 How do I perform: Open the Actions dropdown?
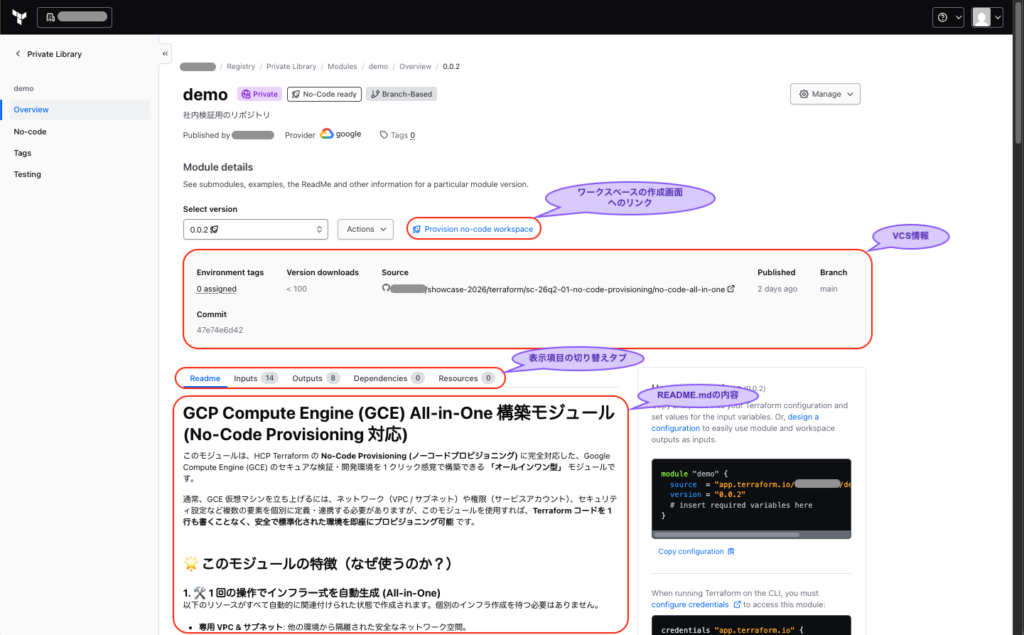(x=366, y=229)
